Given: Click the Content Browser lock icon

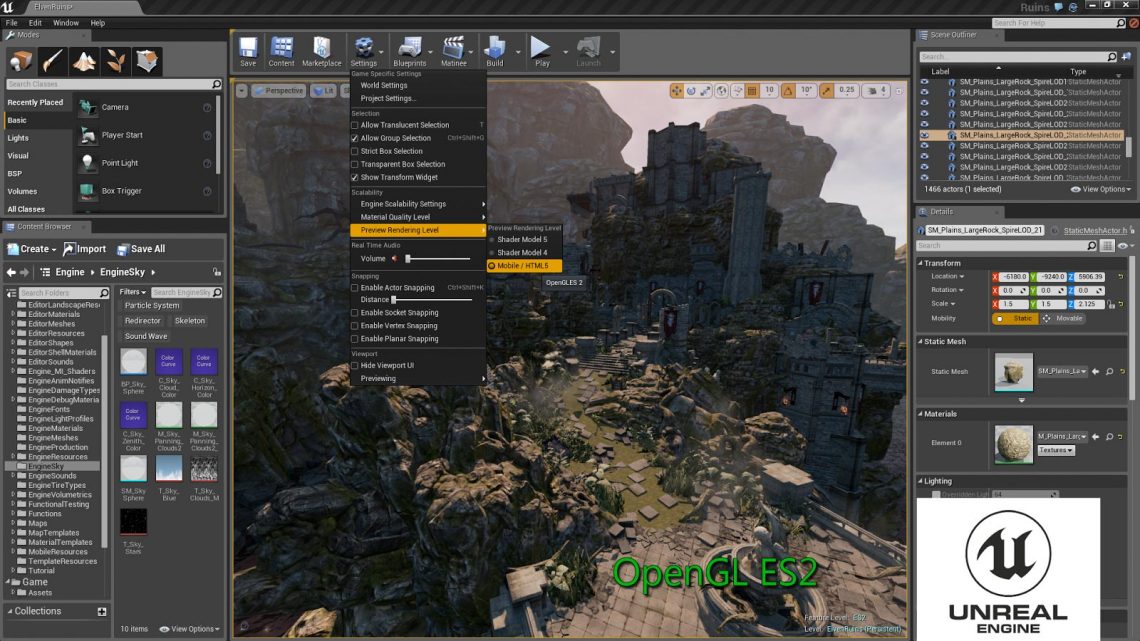Looking at the screenshot, I should click(217, 272).
